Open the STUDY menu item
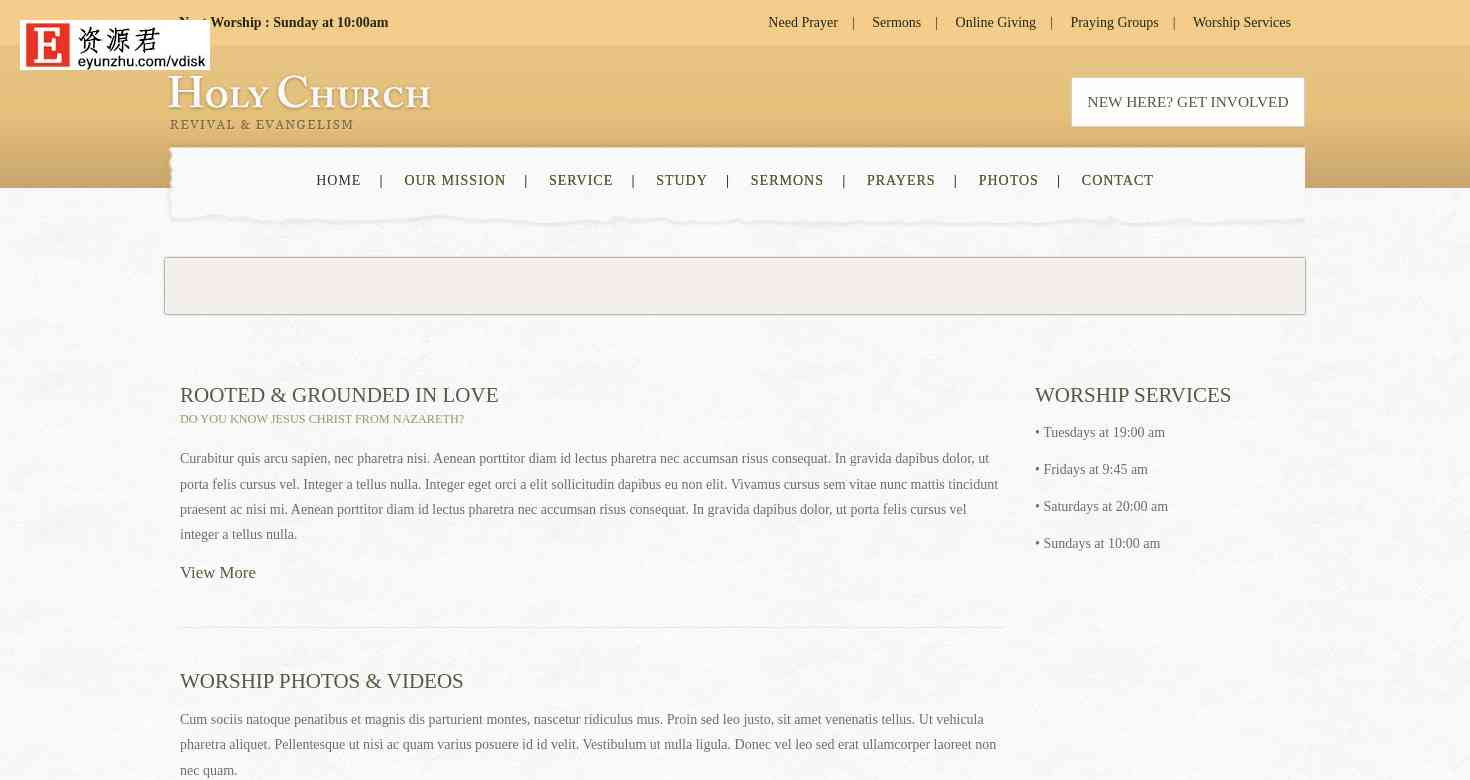Image resolution: width=1470 pixels, height=780 pixels. pyautogui.click(x=682, y=181)
